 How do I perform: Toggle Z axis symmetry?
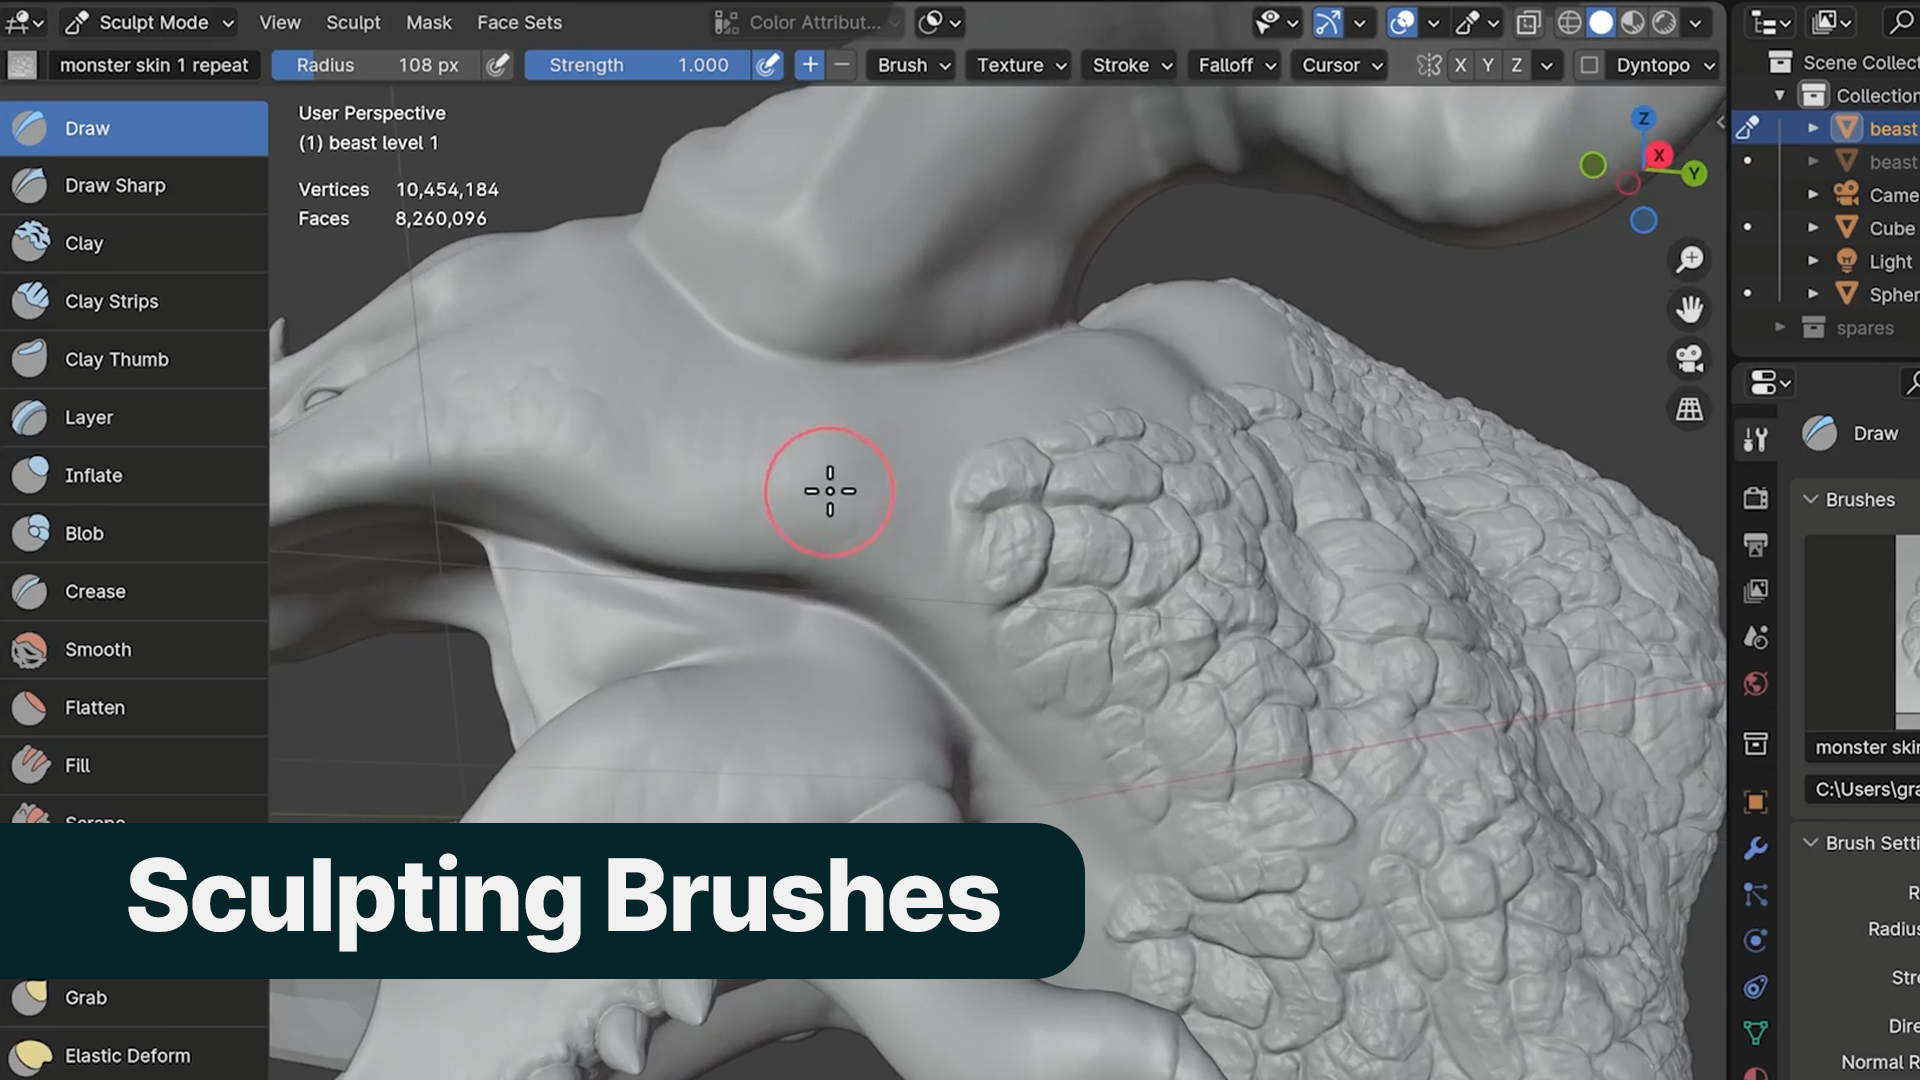(1517, 65)
